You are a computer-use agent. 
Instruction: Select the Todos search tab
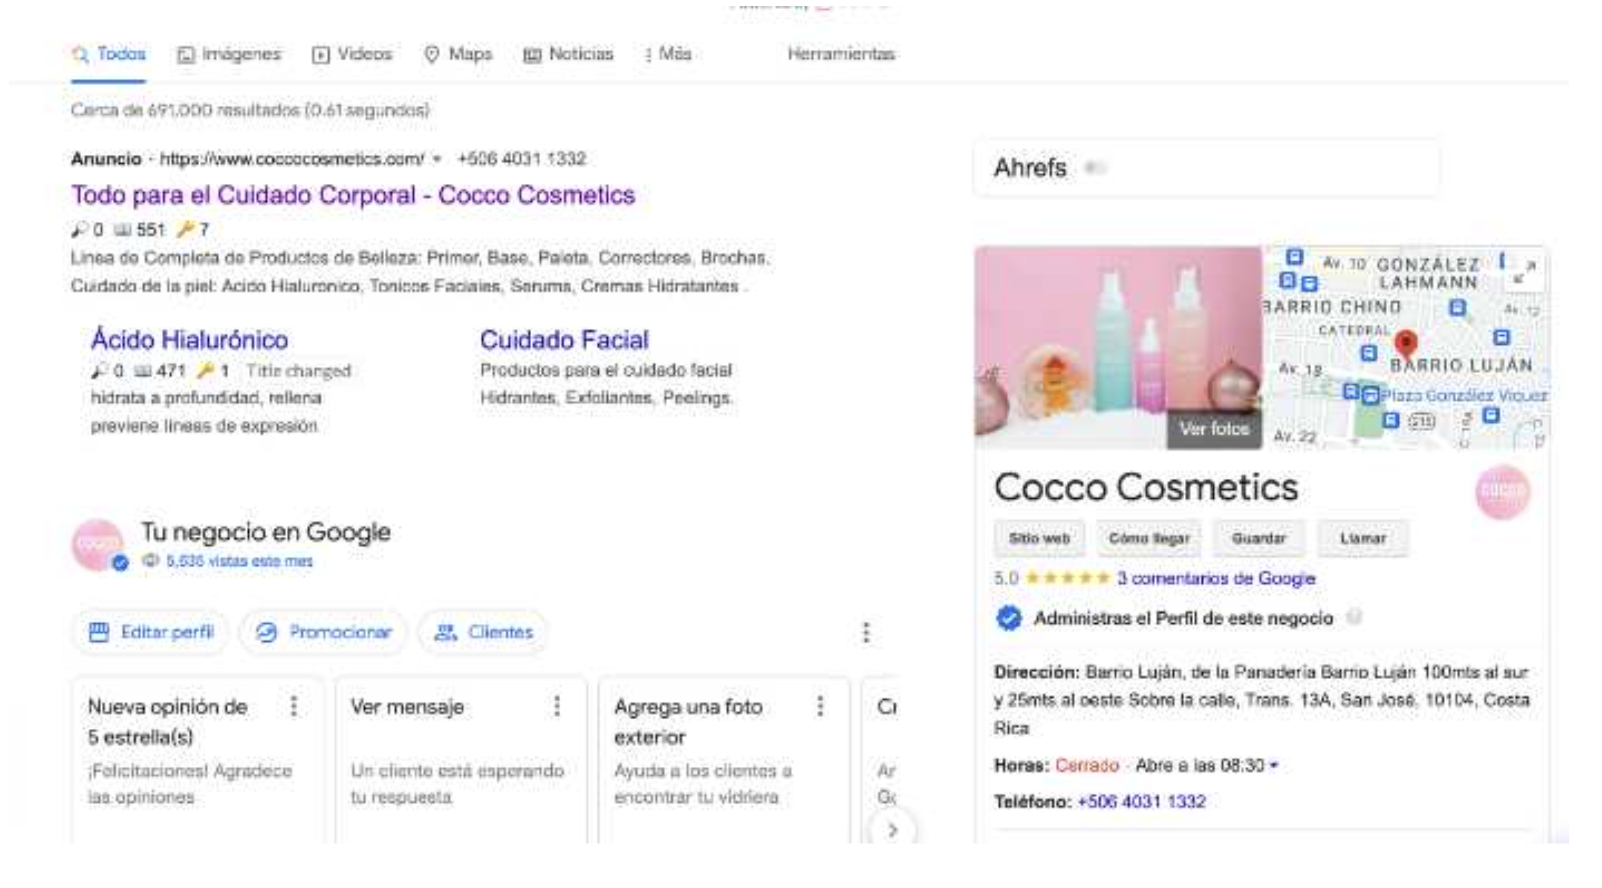point(109,54)
